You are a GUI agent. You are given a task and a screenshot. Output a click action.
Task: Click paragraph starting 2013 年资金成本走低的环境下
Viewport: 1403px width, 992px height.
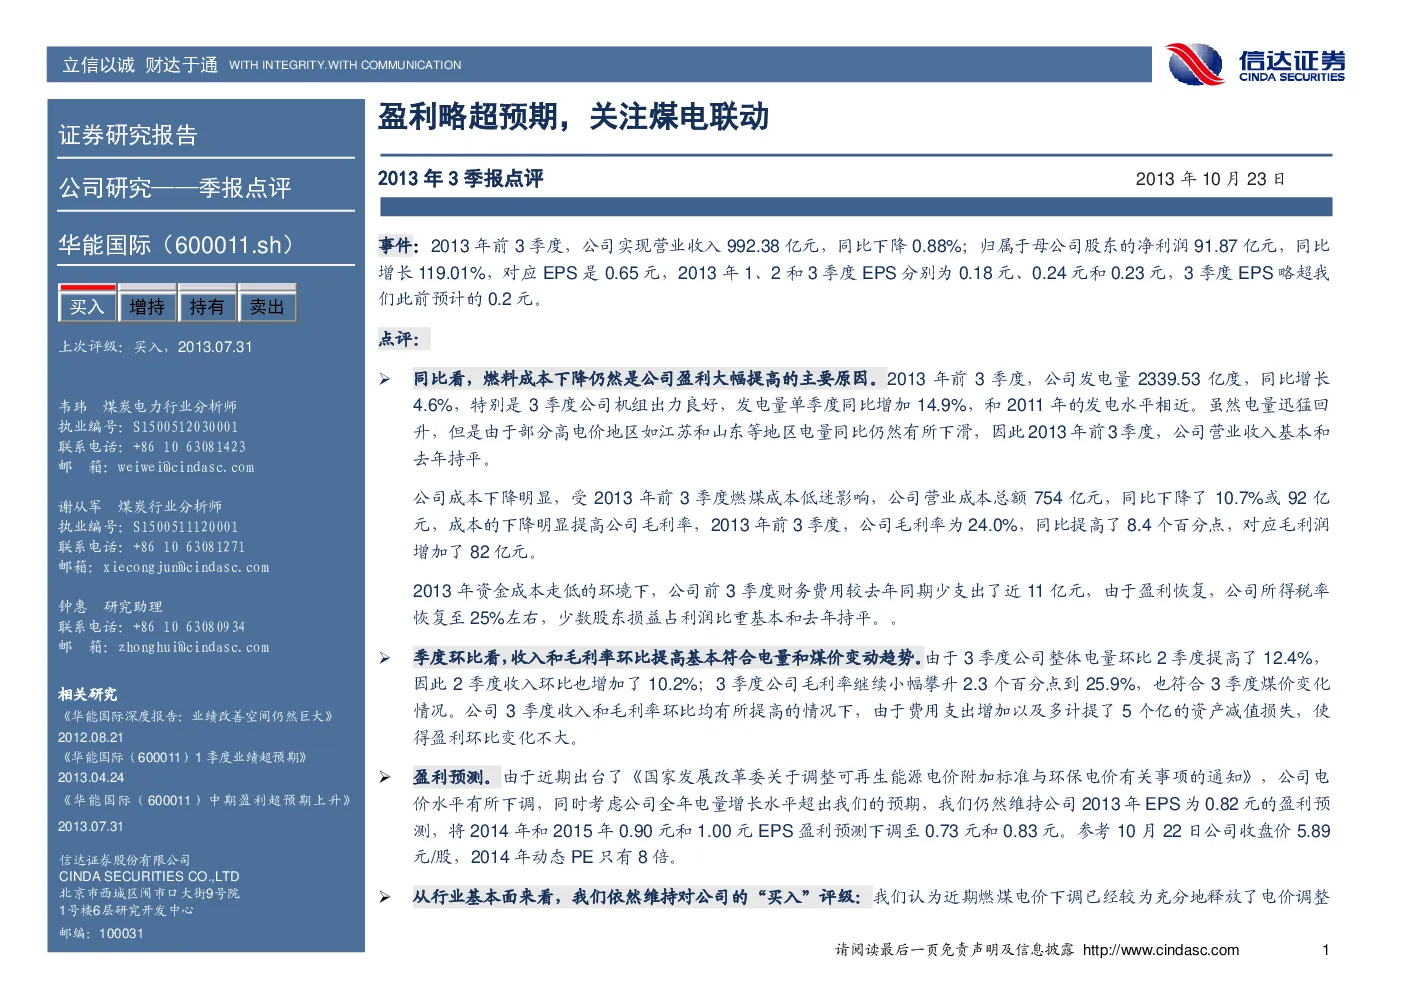[871, 605]
